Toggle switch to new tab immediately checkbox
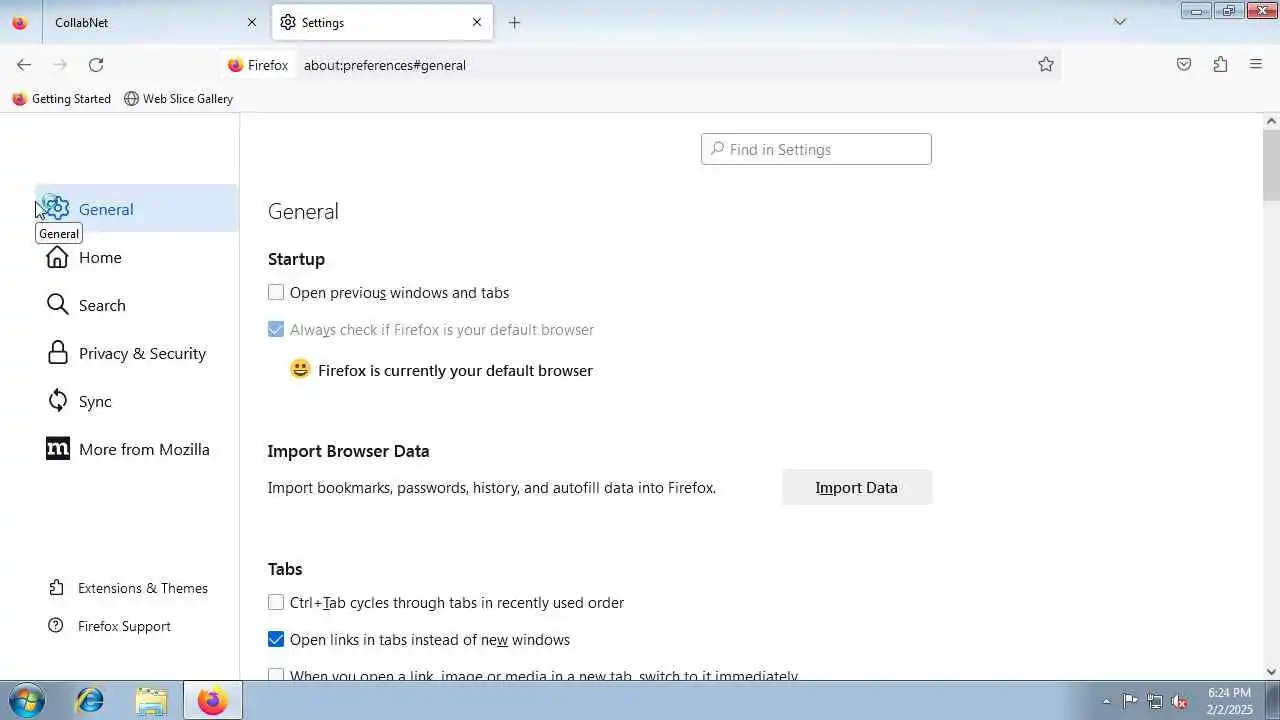Image resolution: width=1280 pixels, height=720 pixels. [276, 675]
